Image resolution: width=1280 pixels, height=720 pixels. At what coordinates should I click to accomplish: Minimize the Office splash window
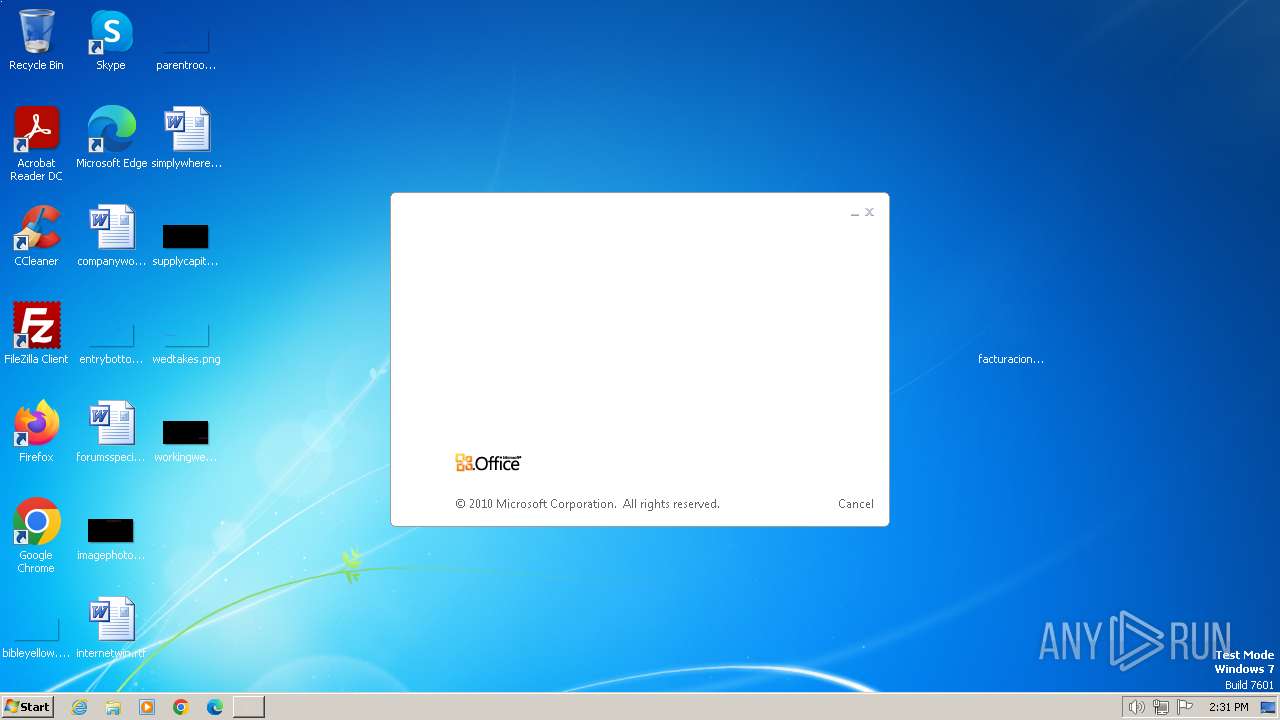coord(855,213)
